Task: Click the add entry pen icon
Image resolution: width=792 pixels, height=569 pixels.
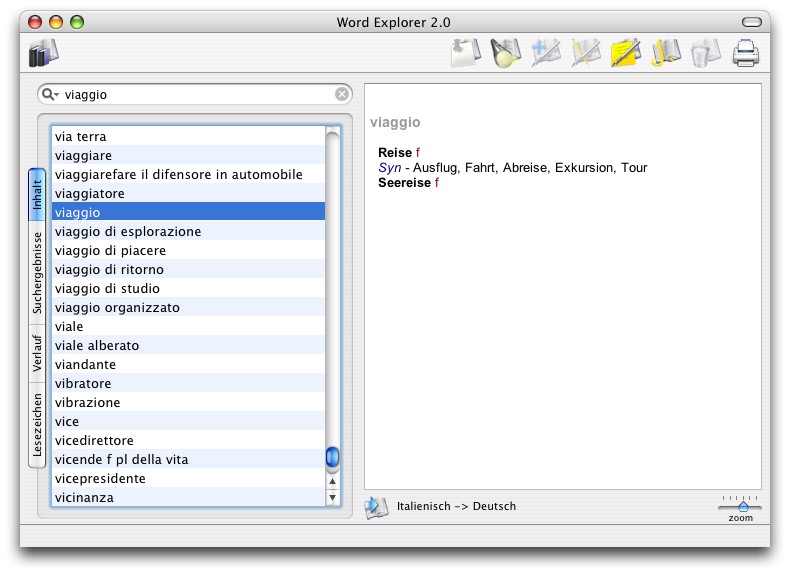Action: tap(546, 53)
